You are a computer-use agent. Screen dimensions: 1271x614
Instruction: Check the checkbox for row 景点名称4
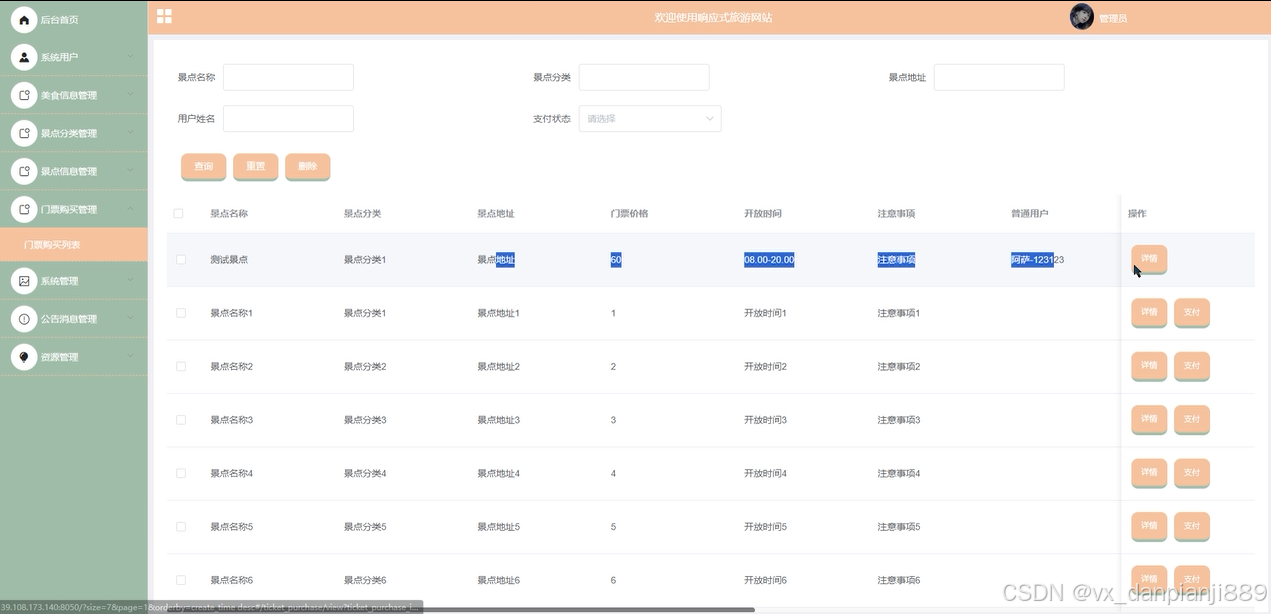pyautogui.click(x=181, y=473)
